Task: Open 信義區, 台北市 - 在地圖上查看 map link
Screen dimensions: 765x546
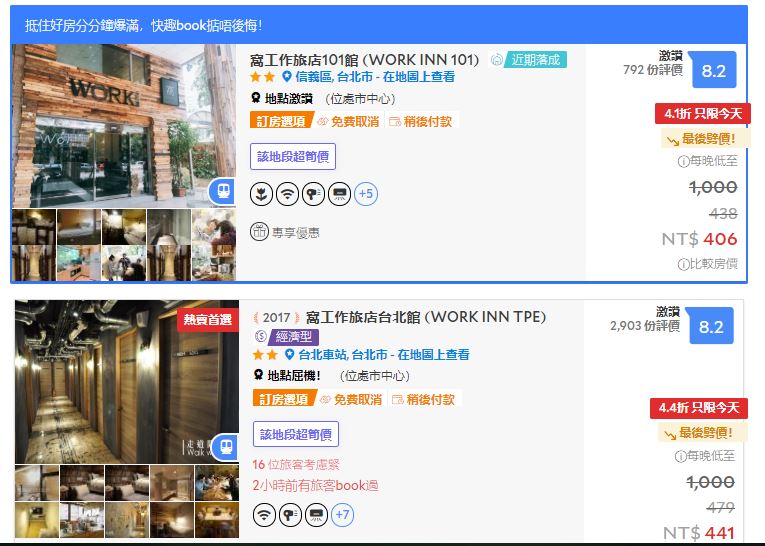Action: [375, 77]
